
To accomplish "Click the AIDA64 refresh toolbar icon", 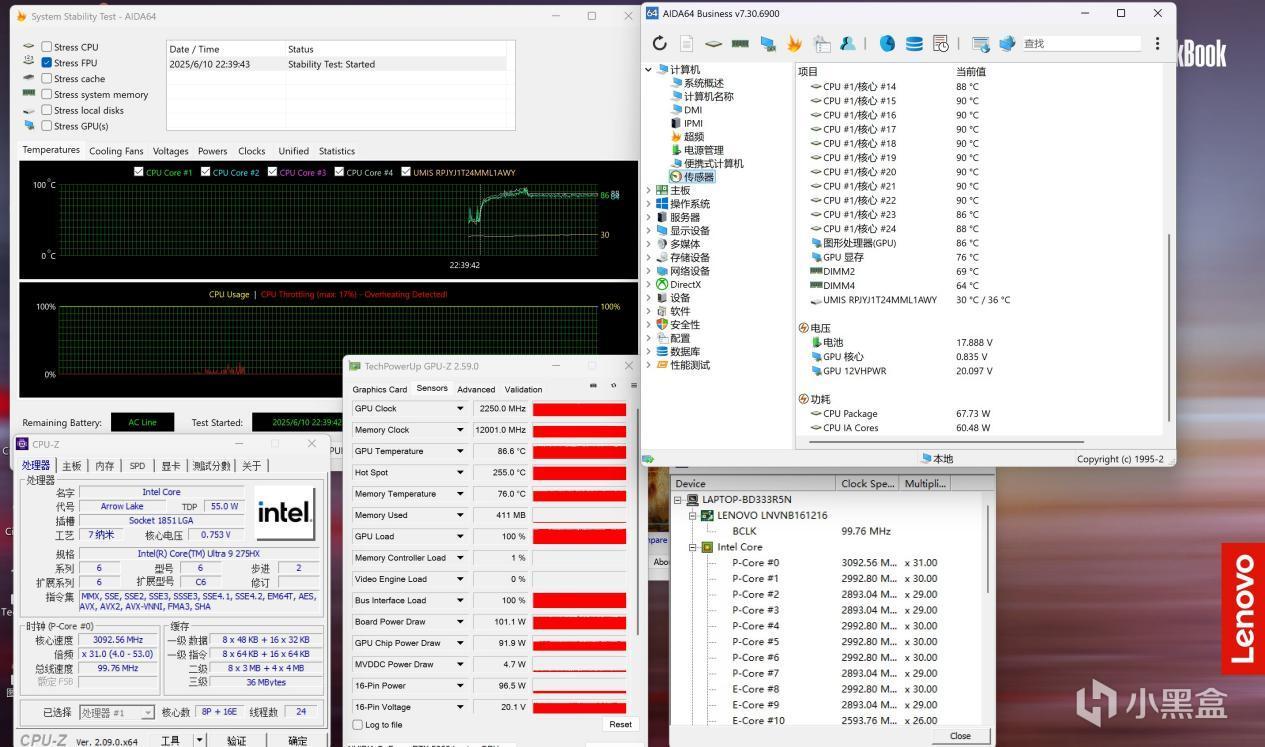I will tap(659, 43).
